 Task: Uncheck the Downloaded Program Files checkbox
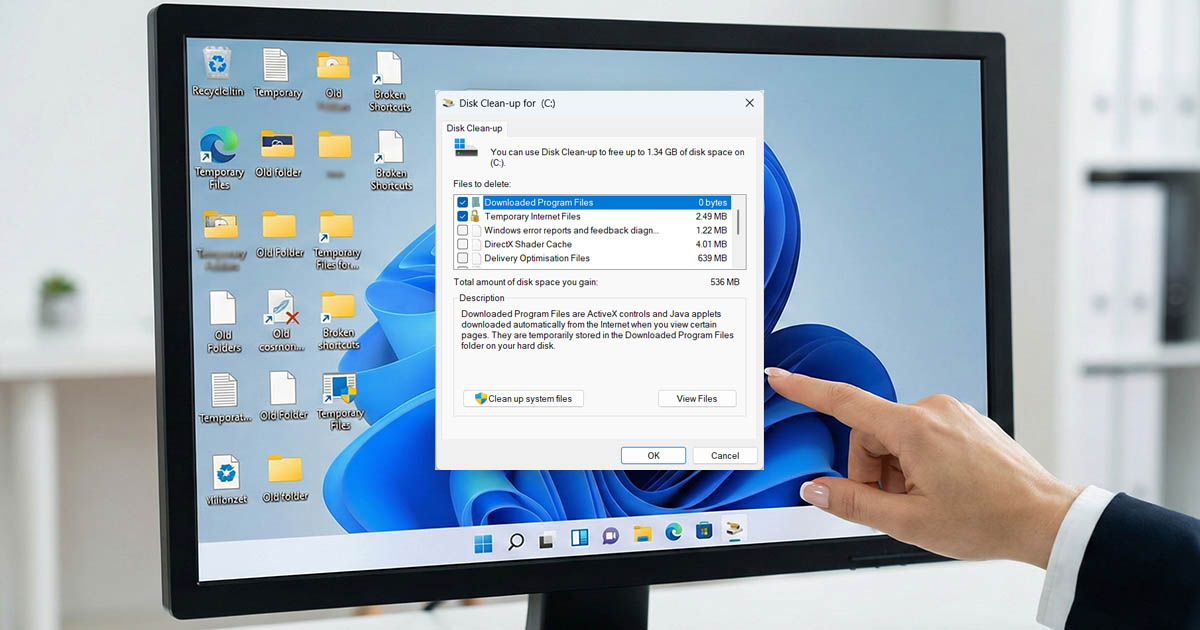pos(462,203)
